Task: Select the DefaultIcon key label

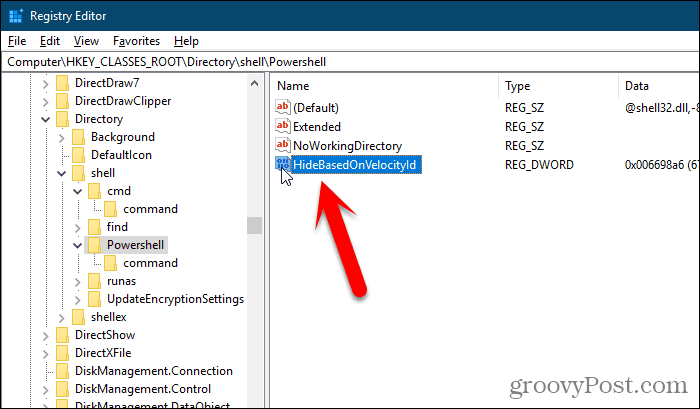Action: click(x=121, y=155)
